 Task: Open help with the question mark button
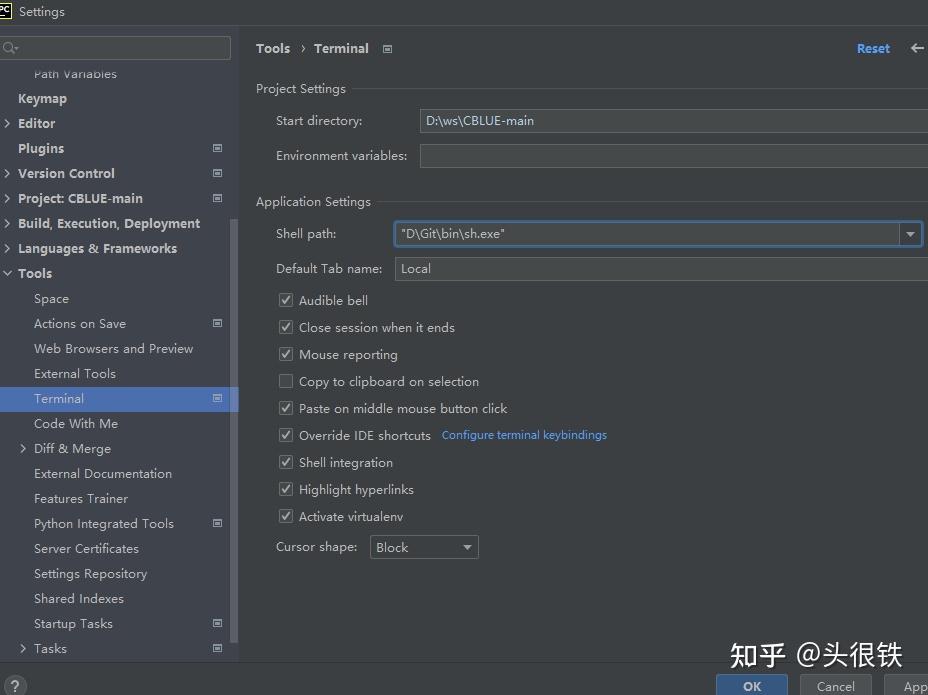[x=15, y=686]
